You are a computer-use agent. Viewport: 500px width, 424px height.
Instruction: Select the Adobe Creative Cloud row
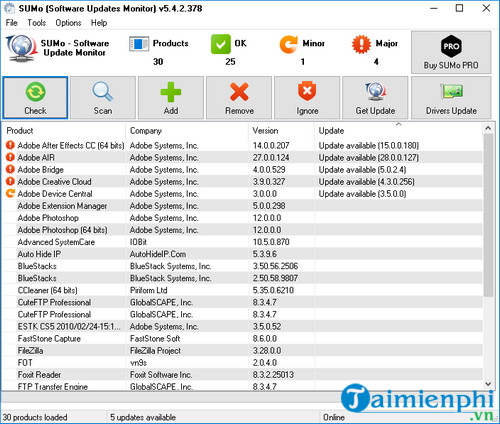click(x=243, y=182)
